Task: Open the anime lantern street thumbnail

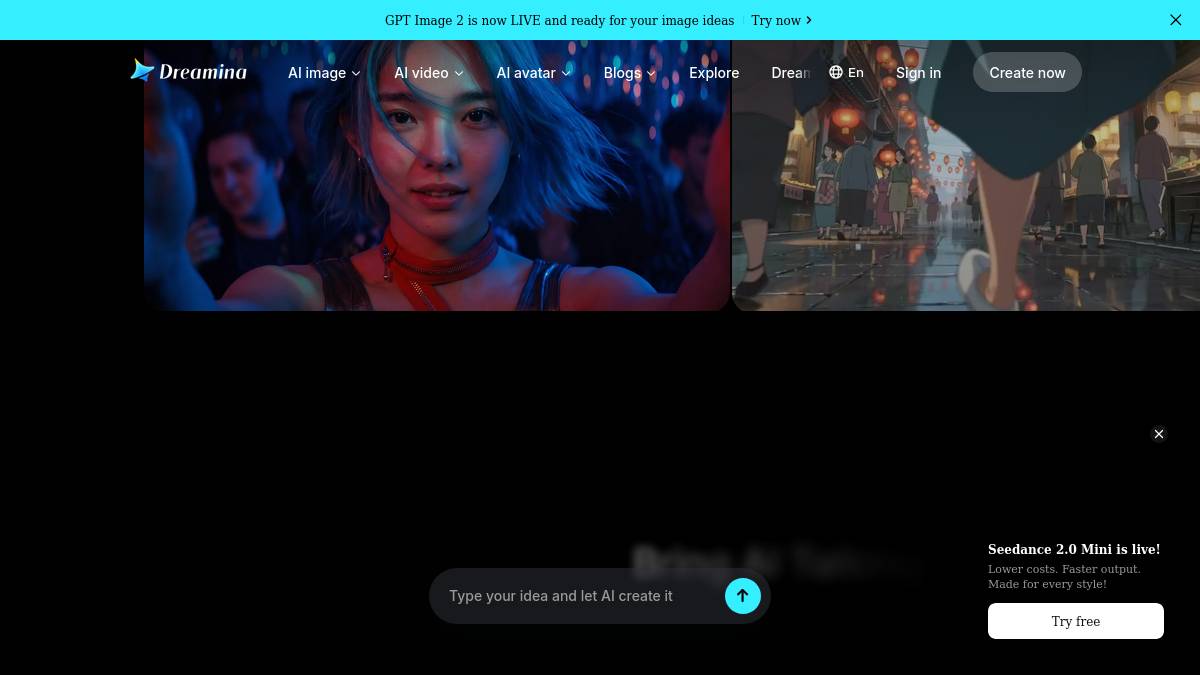Action: (x=966, y=176)
